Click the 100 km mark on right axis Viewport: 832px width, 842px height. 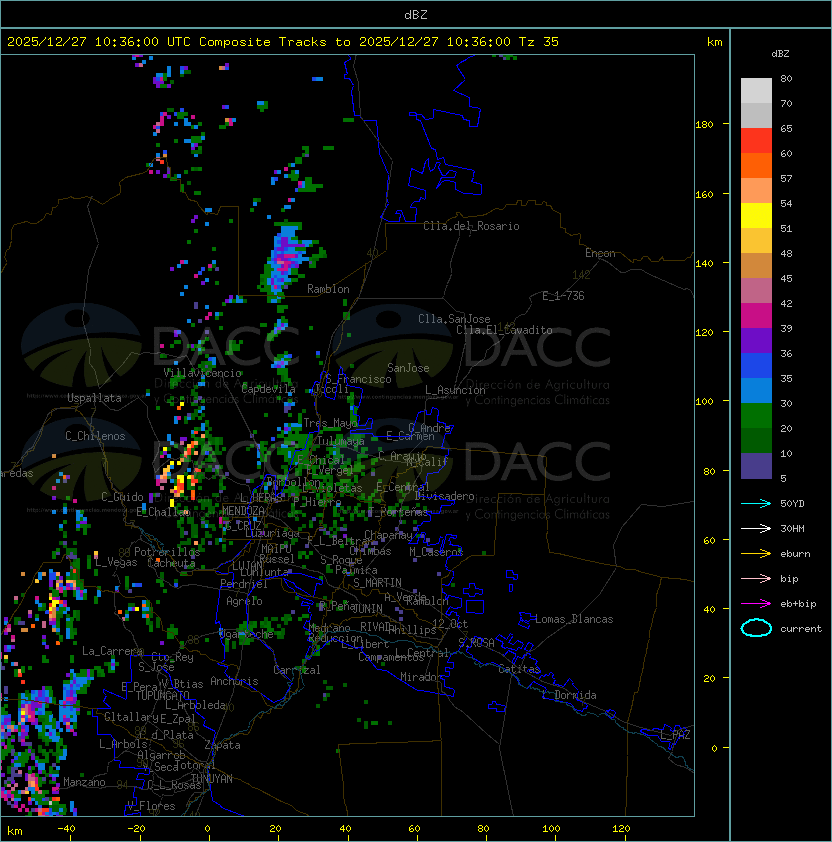(704, 401)
